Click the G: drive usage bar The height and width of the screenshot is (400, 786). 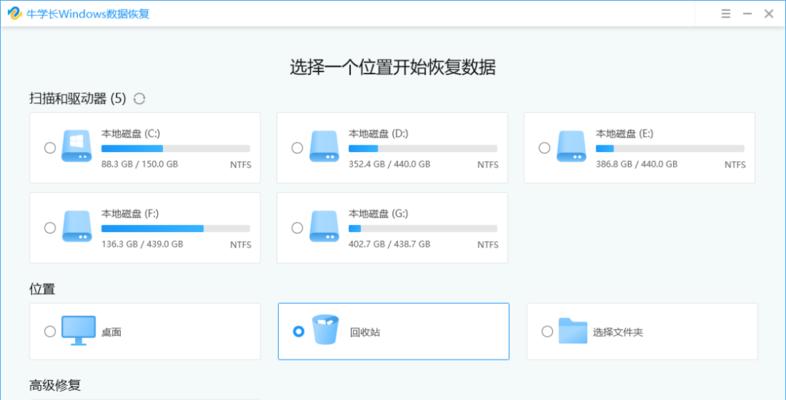[423, 229]
